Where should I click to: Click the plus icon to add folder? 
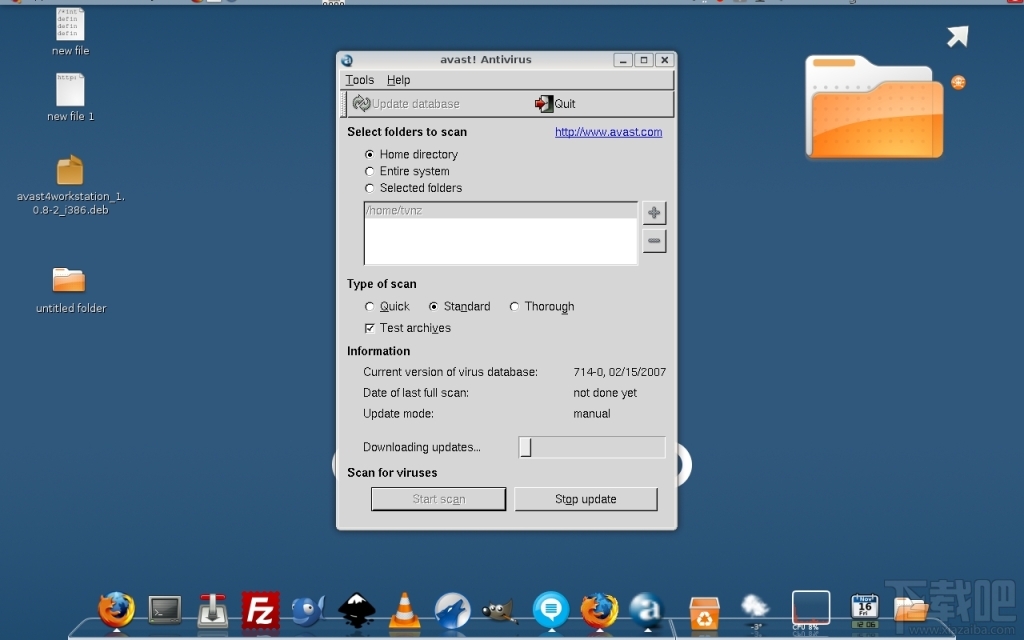[x=654, y=212]
